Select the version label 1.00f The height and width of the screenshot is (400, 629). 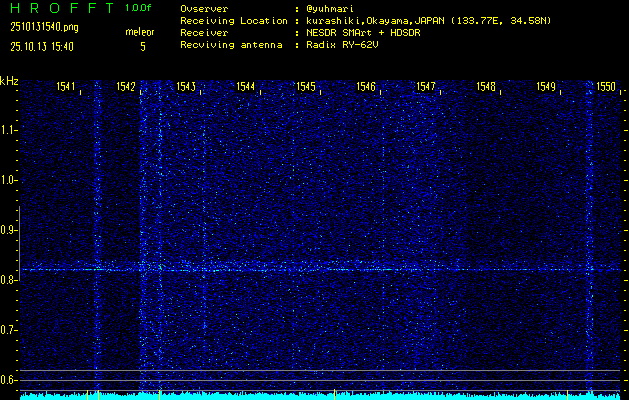pos(138,8)
